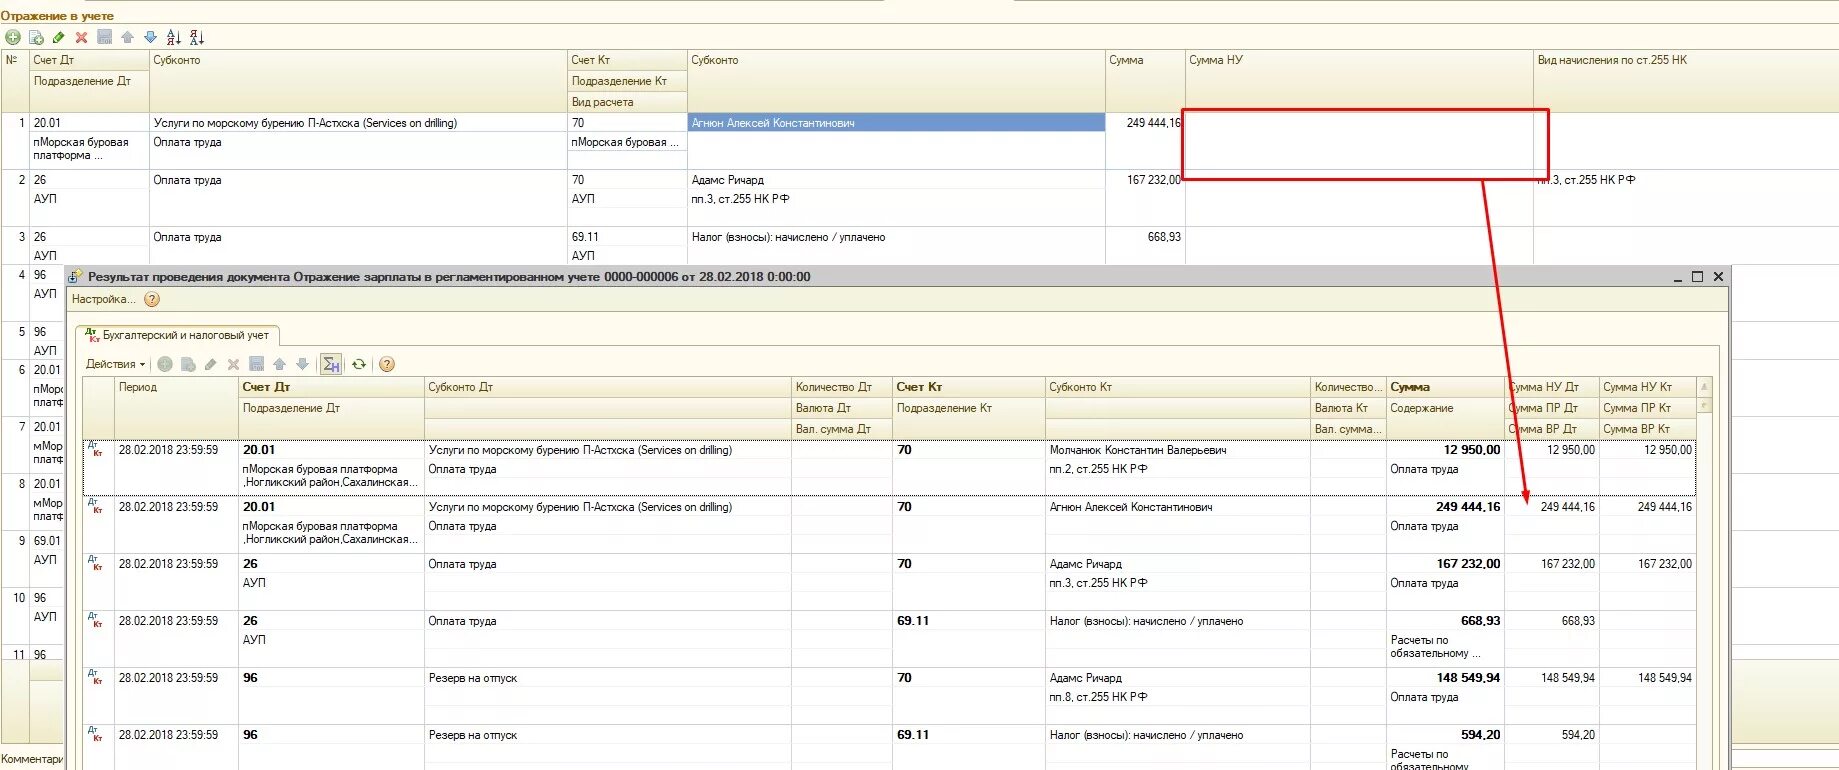The width and height of the screenshot is (1839, 770).
Task: Select Адамс Ричард cell in top table
Action: tap(896, 180)
